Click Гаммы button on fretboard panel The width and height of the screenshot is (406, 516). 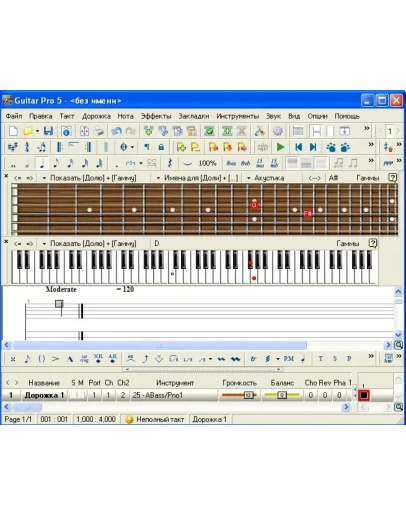tap(368, 178)
